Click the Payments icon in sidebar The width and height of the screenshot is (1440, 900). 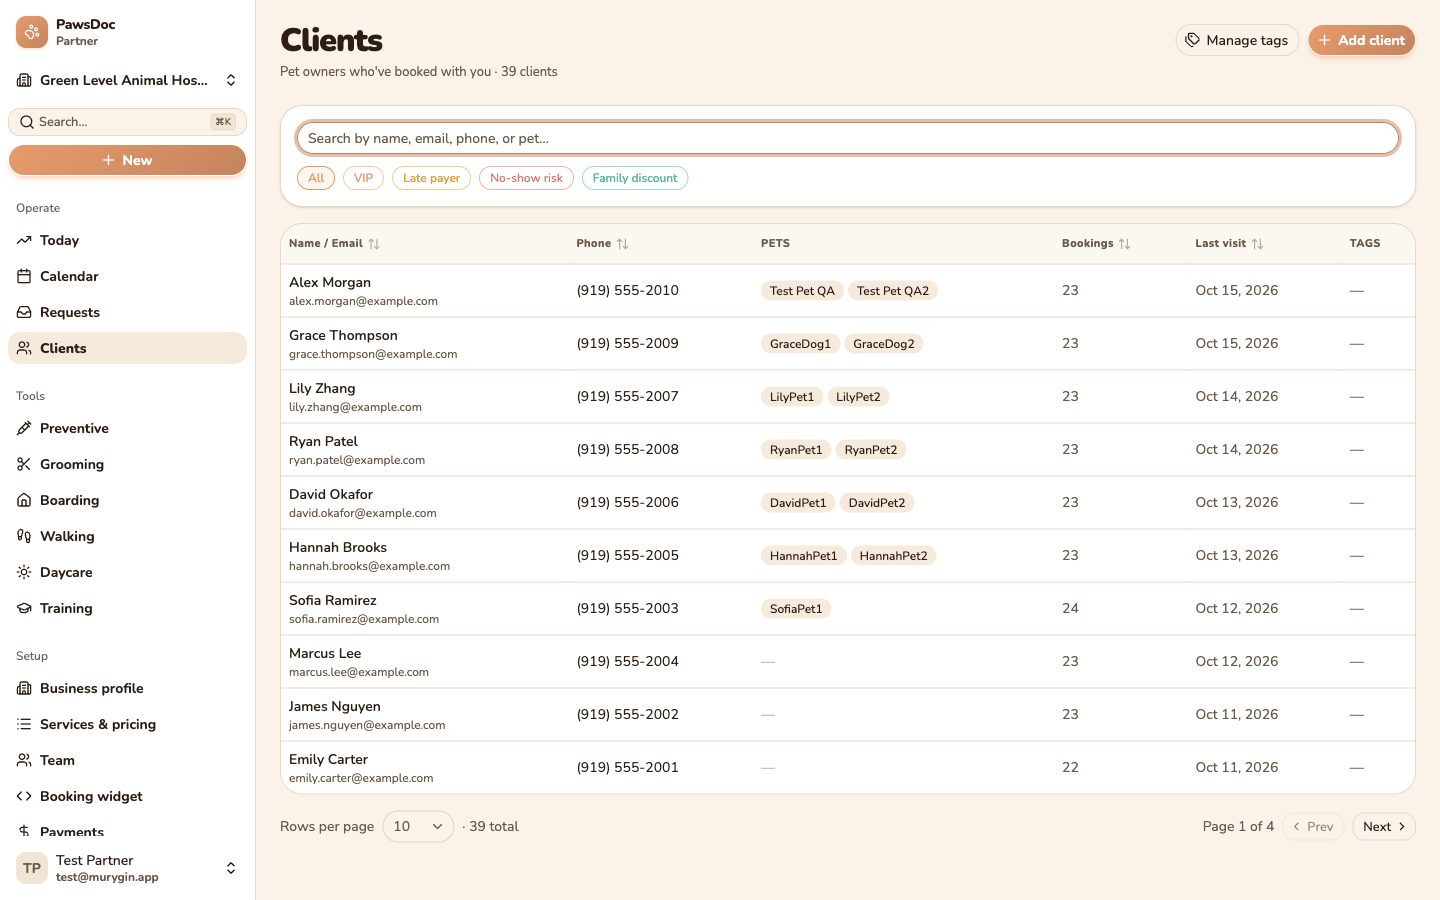click(24, 831)
